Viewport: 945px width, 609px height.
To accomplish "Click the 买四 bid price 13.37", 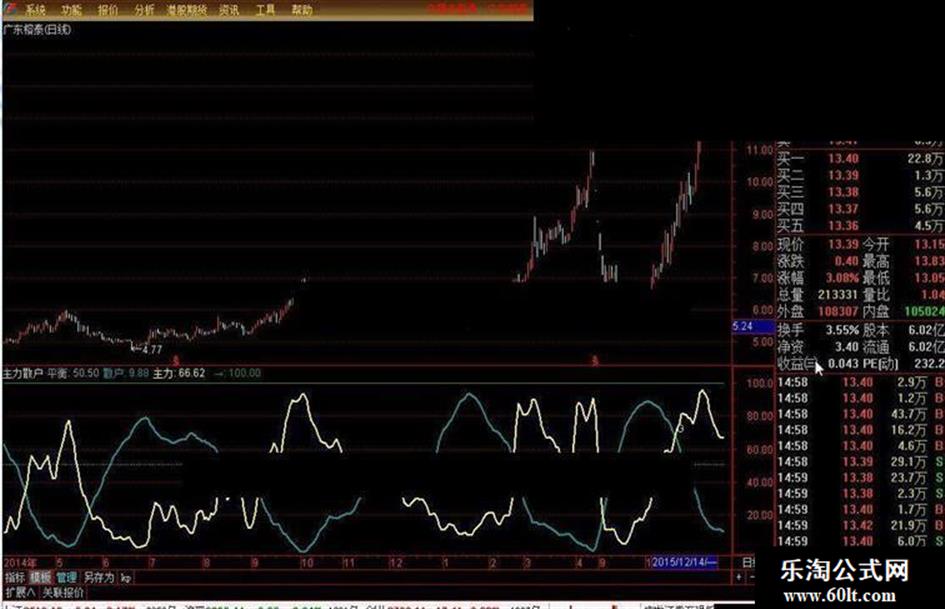I will coord(843,209).
